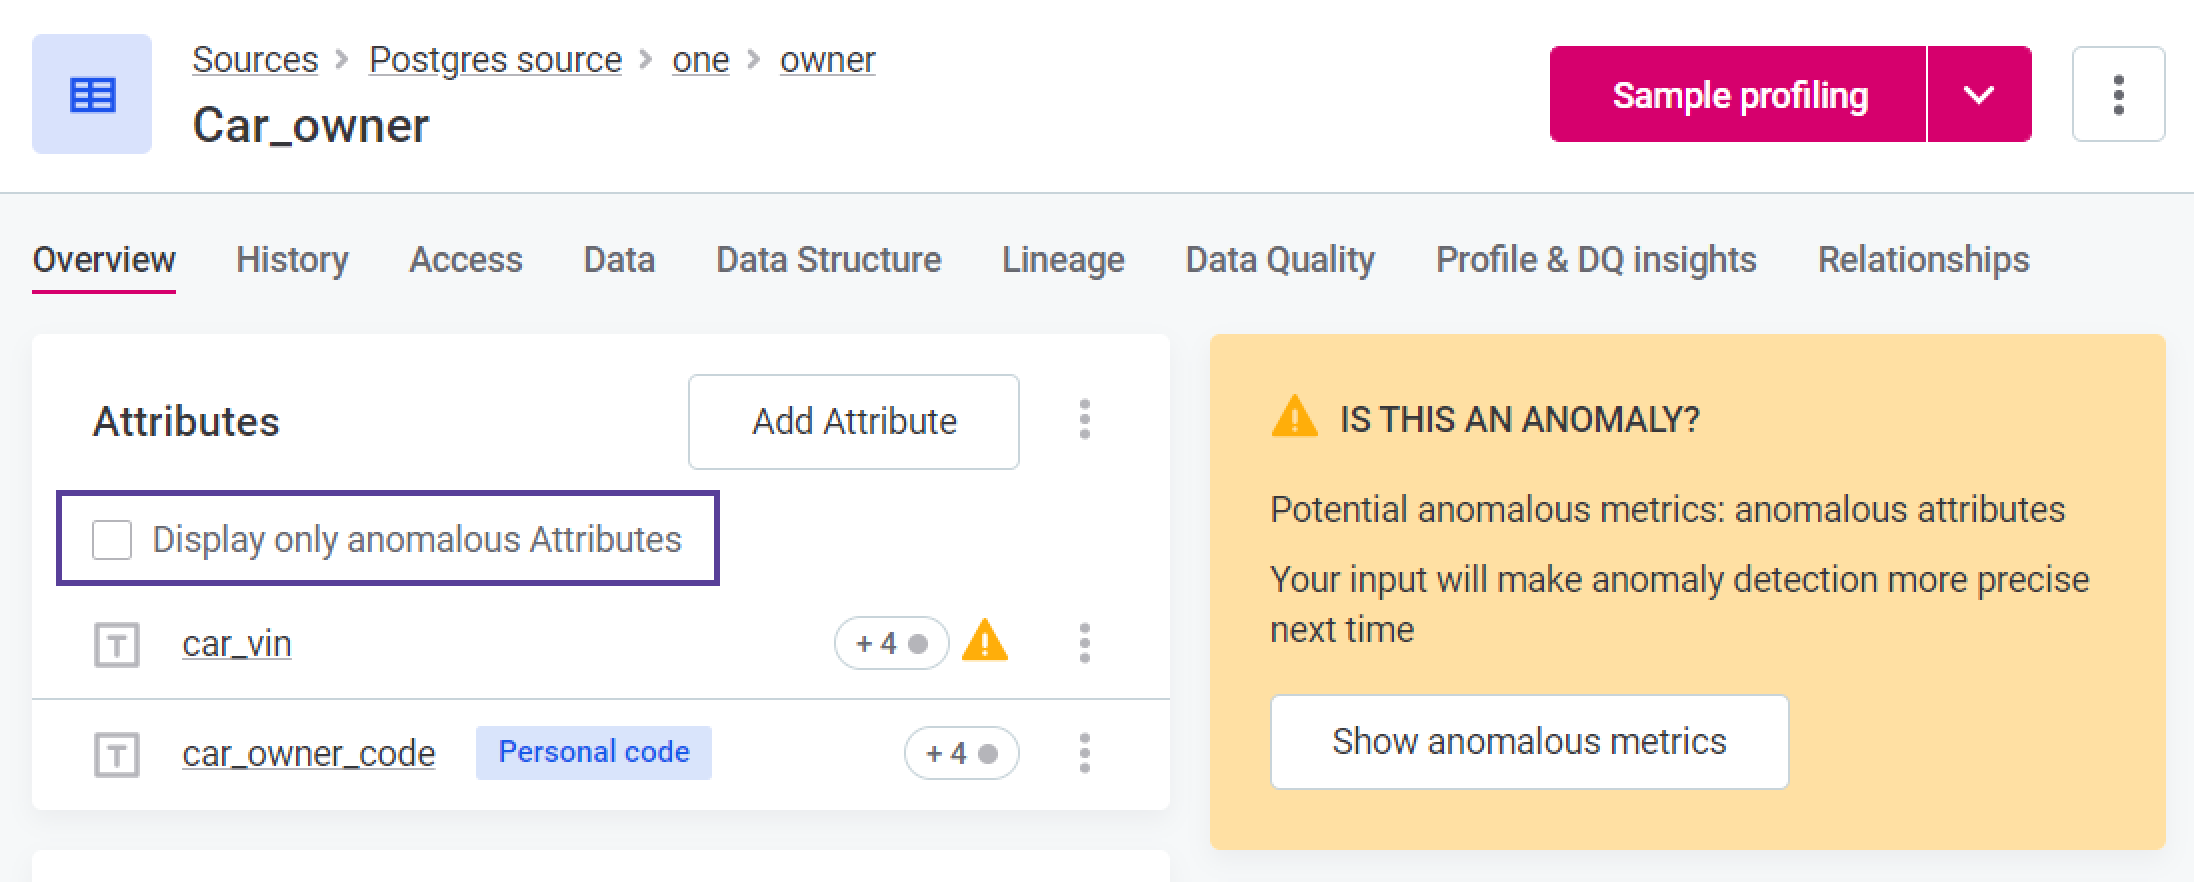The width and height of the screenshot is (2194, 882).
Task: Run Sample profiling
Action: [x=1738, y=94]
